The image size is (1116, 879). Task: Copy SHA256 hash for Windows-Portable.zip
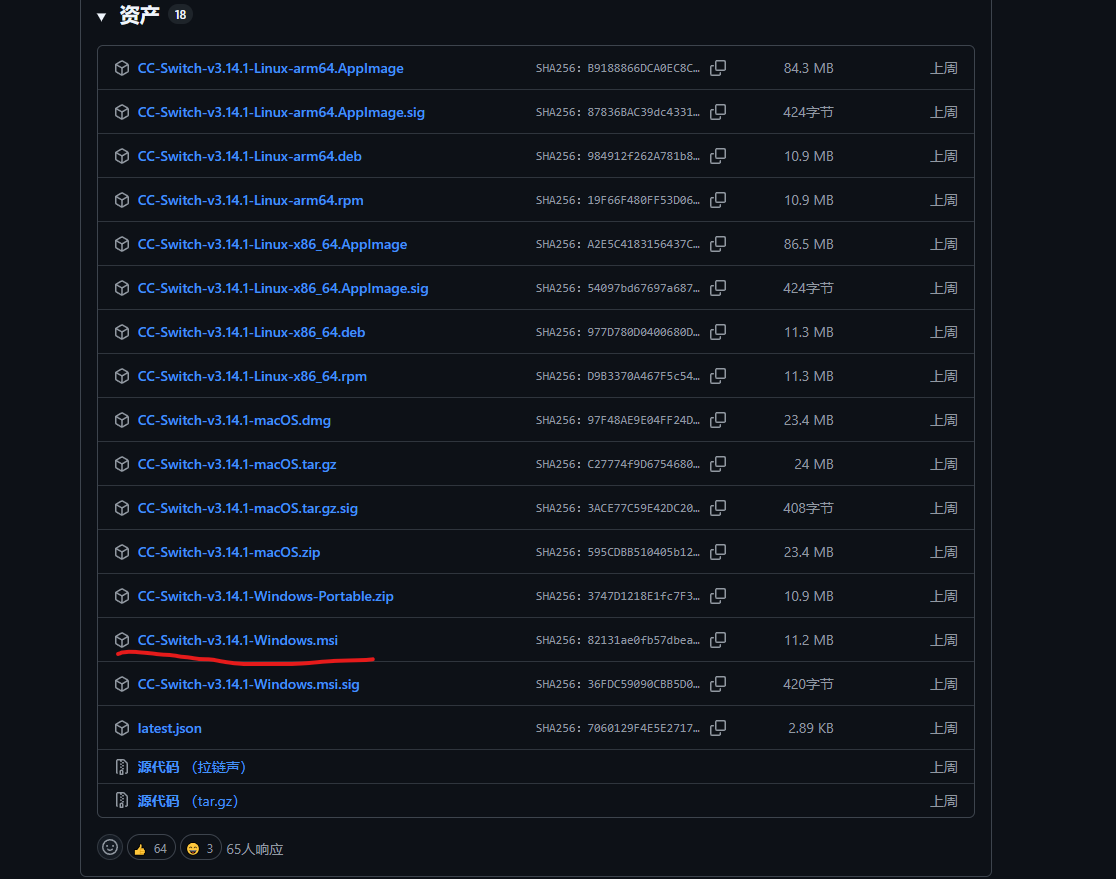pos(718,596)
